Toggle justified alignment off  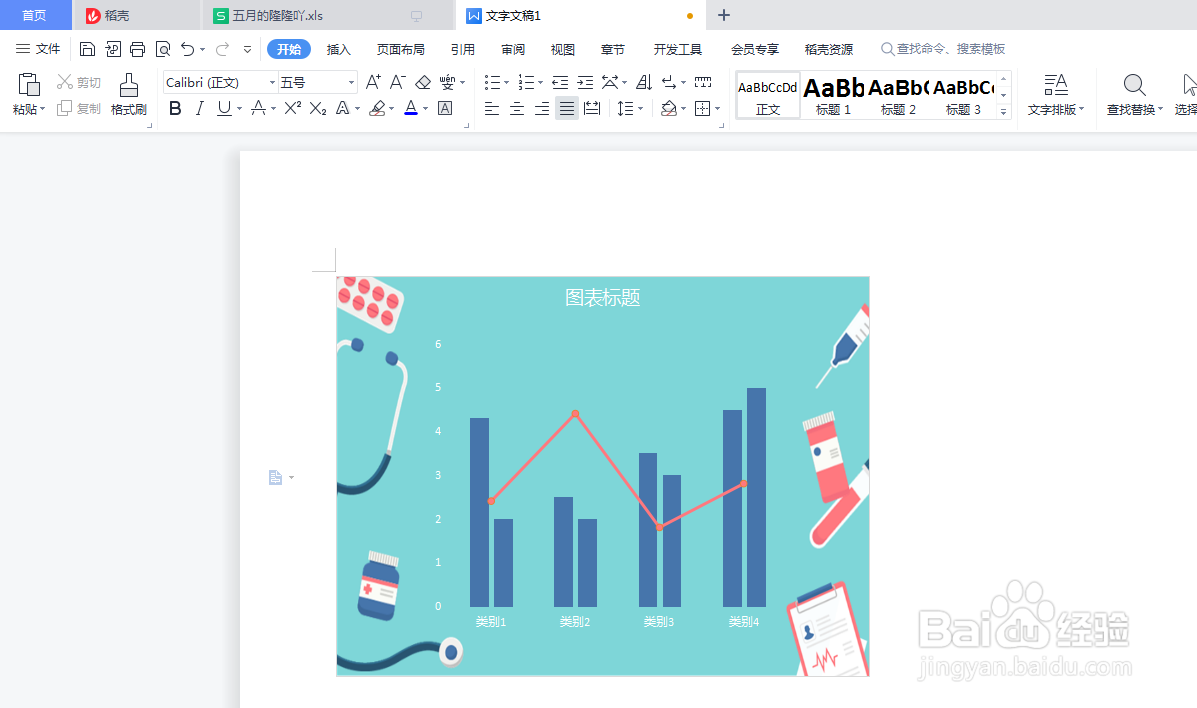(x=566, y=108)
